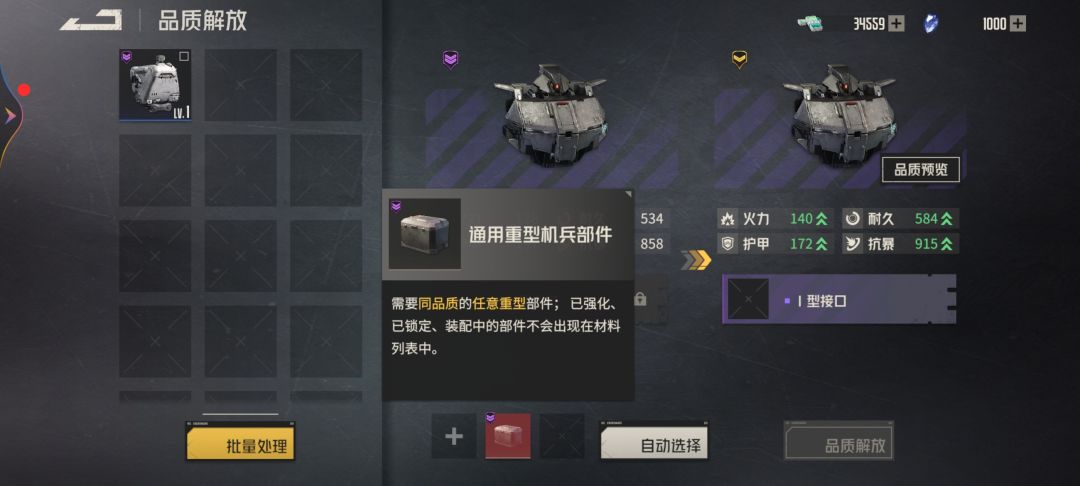The image size is (1080, 486).
Task: Click the lock icon beside stats
Action: point(641,299)
